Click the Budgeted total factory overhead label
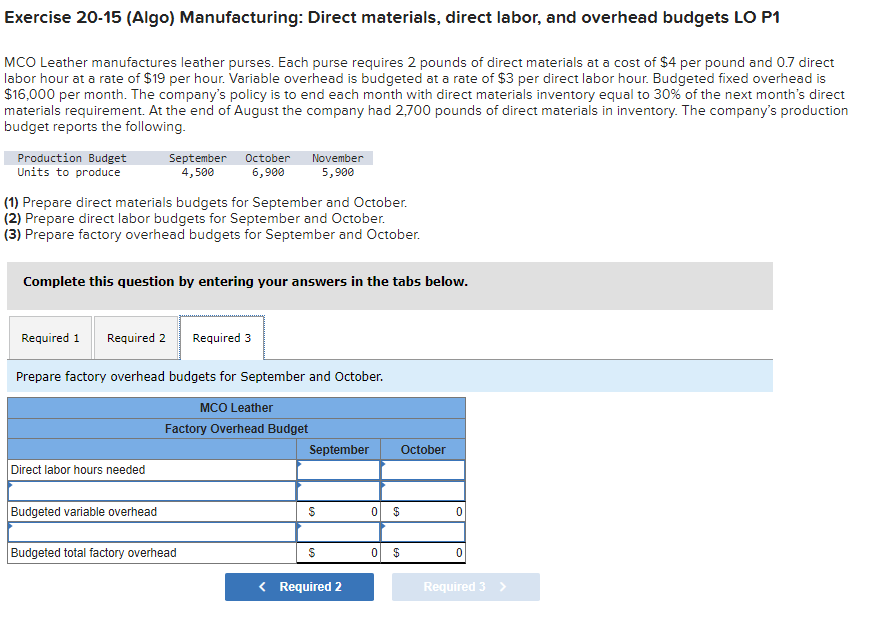The width and height of the screenshot is (875, 630). pyautogui.click(x=94, y=552)
